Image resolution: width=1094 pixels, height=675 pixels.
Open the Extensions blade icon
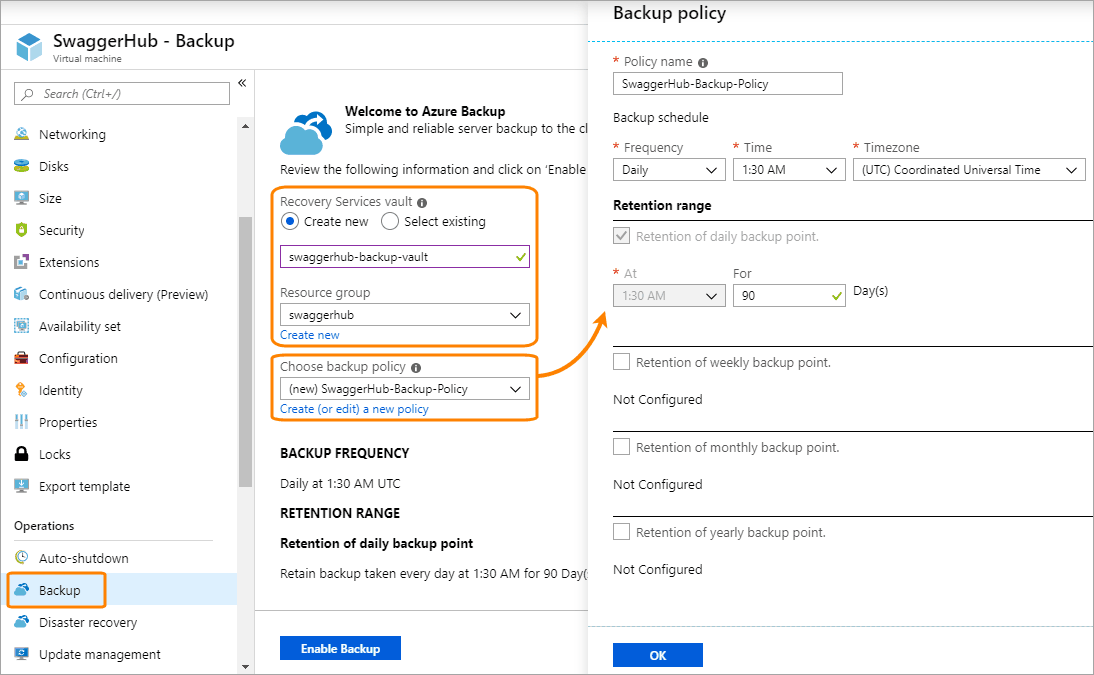pyautogui.click(x=22, y=262)
